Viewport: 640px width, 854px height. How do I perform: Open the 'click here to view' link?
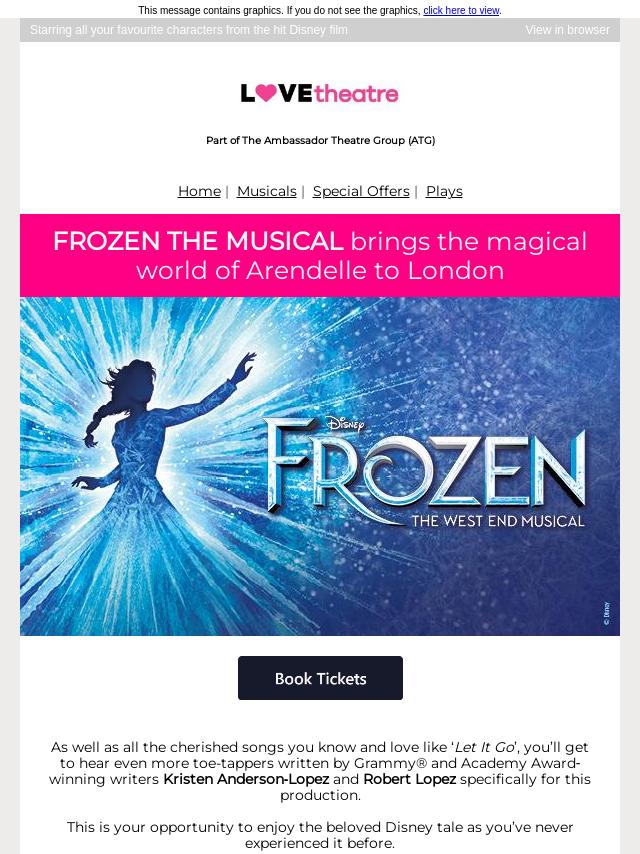coord(461,10)
